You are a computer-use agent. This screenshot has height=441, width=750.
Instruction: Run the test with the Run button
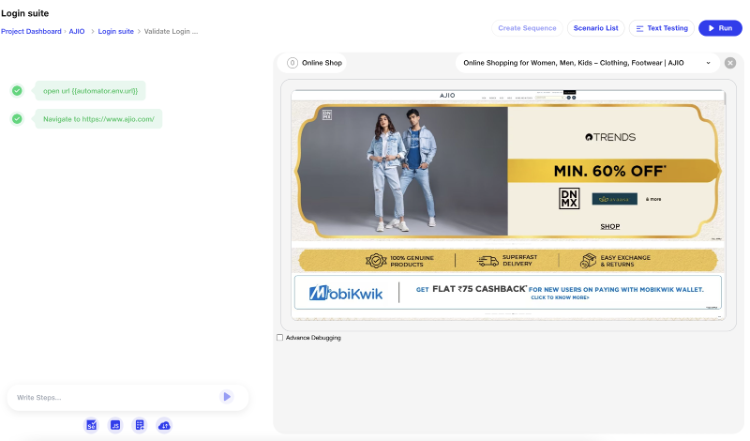tap(720, 28)
